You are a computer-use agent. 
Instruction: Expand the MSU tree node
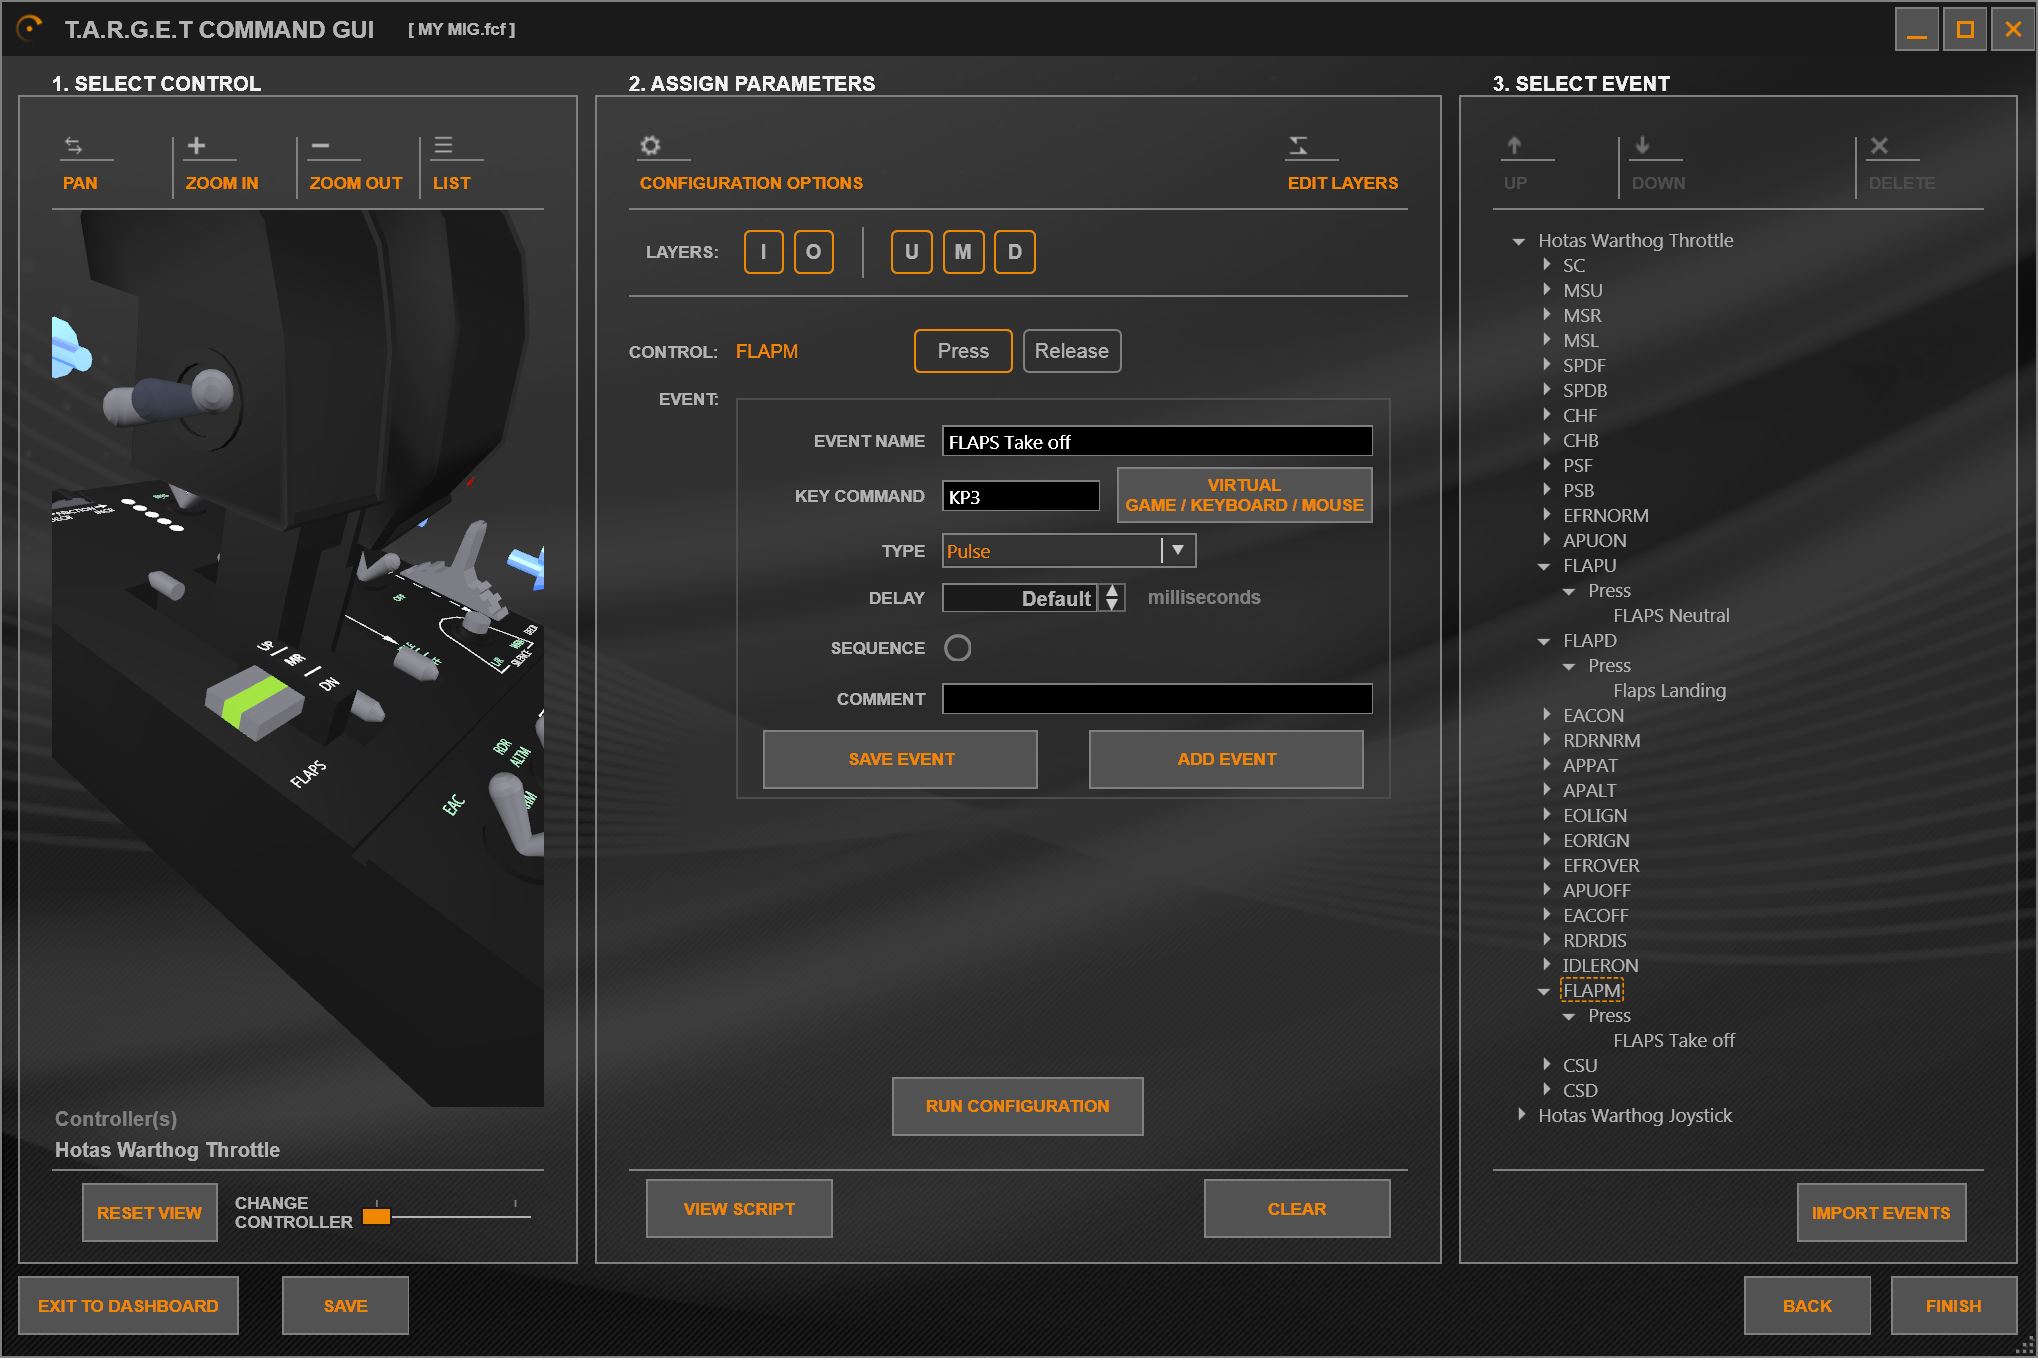click(1546, 290)
